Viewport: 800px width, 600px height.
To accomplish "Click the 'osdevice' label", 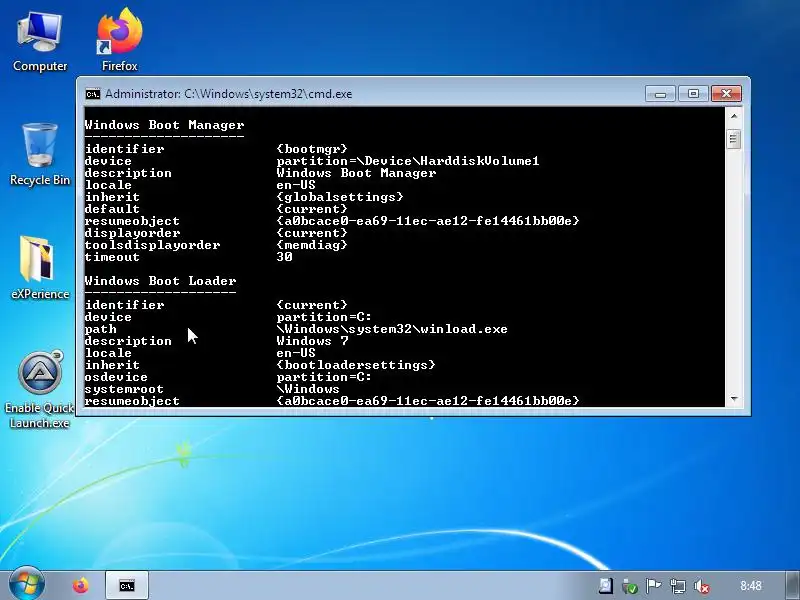I will click(116, 377).
